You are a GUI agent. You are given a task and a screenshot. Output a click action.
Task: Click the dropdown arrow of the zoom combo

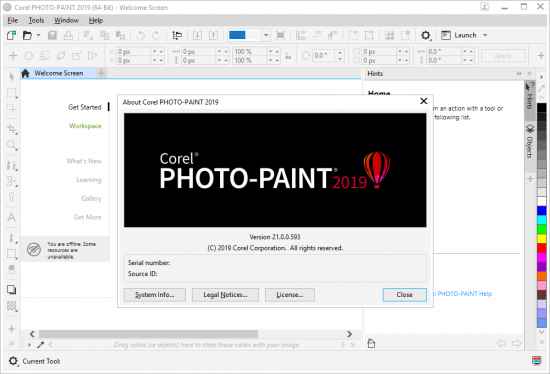266,35
